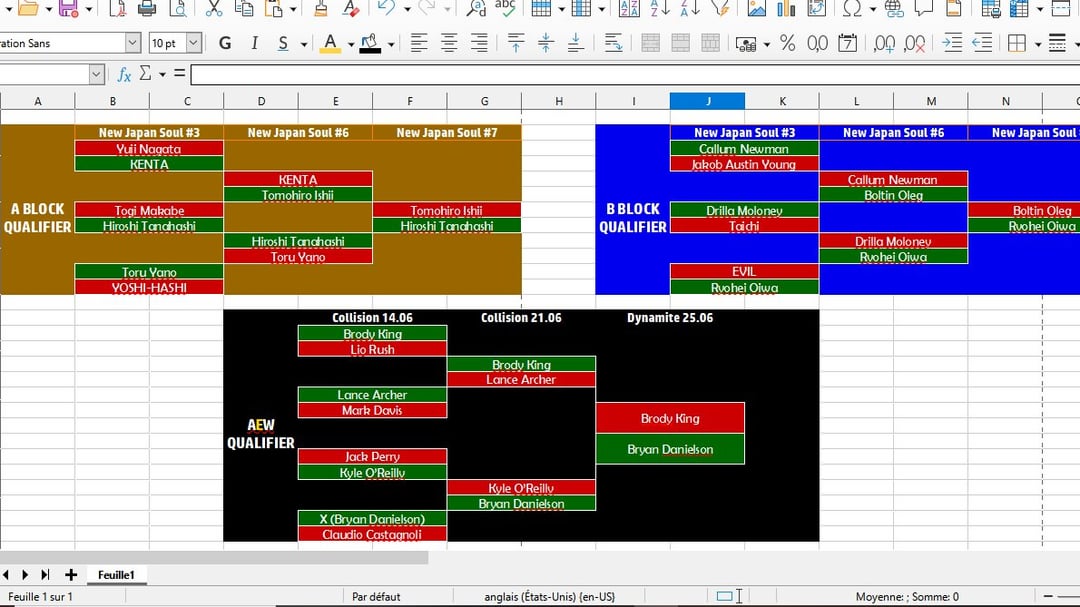Open a file with the folder icon

point(28,8)
